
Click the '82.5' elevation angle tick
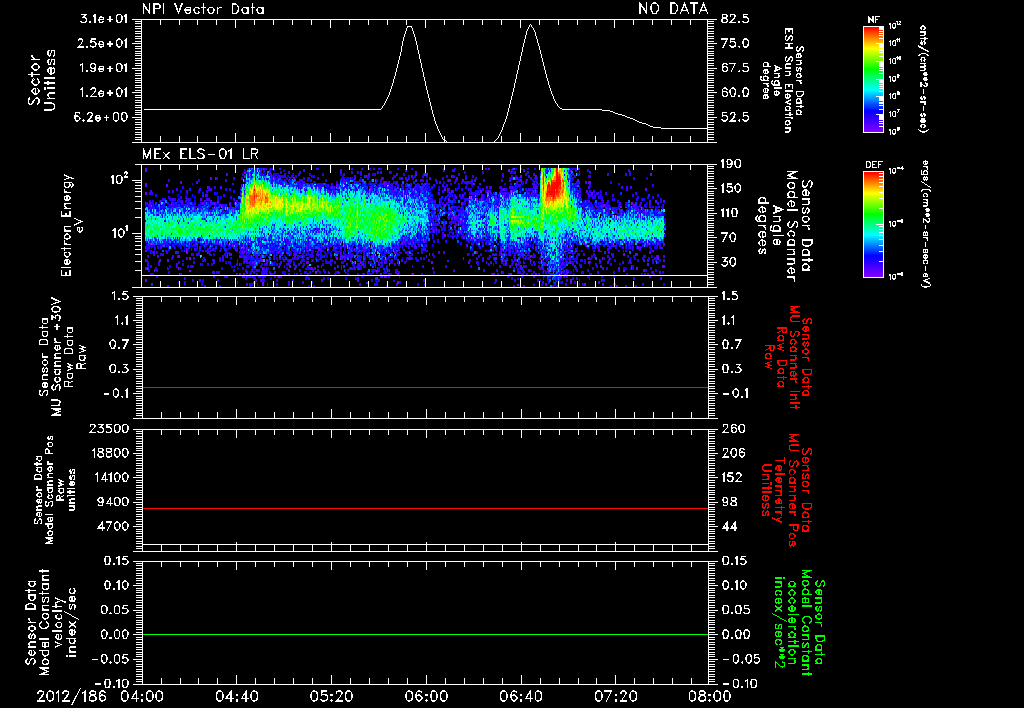click(735, 19)
